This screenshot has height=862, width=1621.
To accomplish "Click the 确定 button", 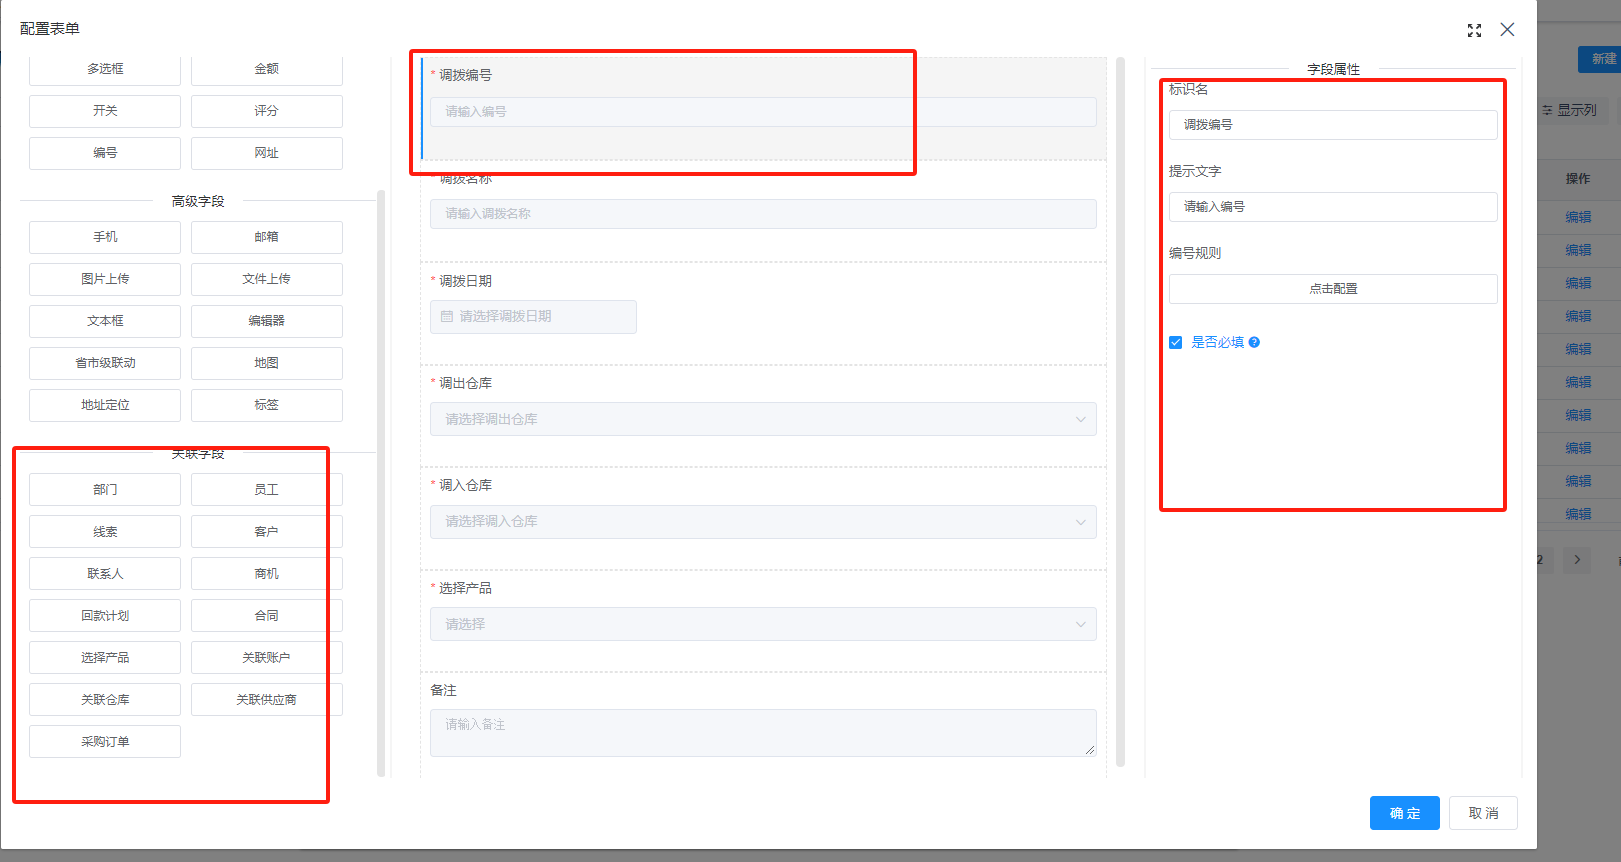I will (x=1405, y=813).
